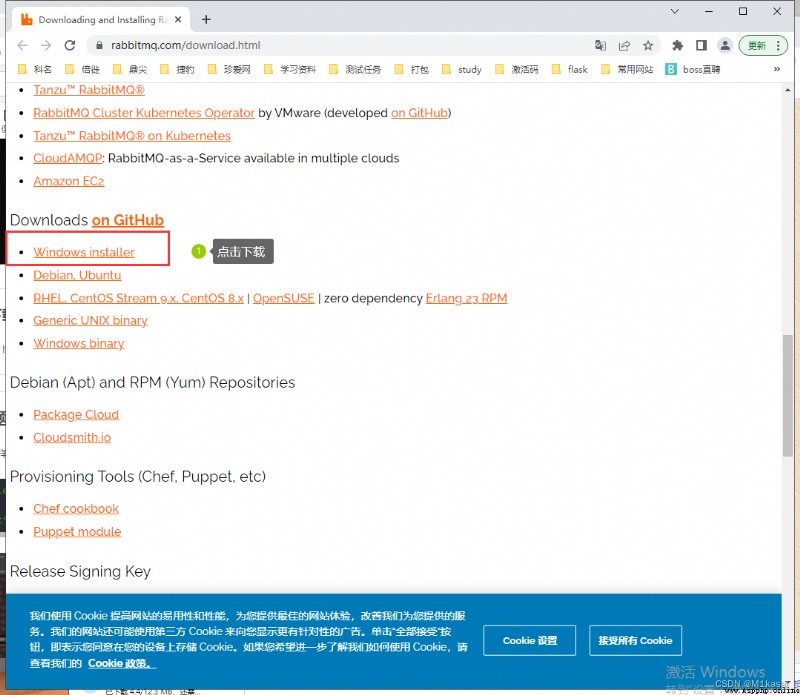Open the user profile avatar

pos(725,45)
